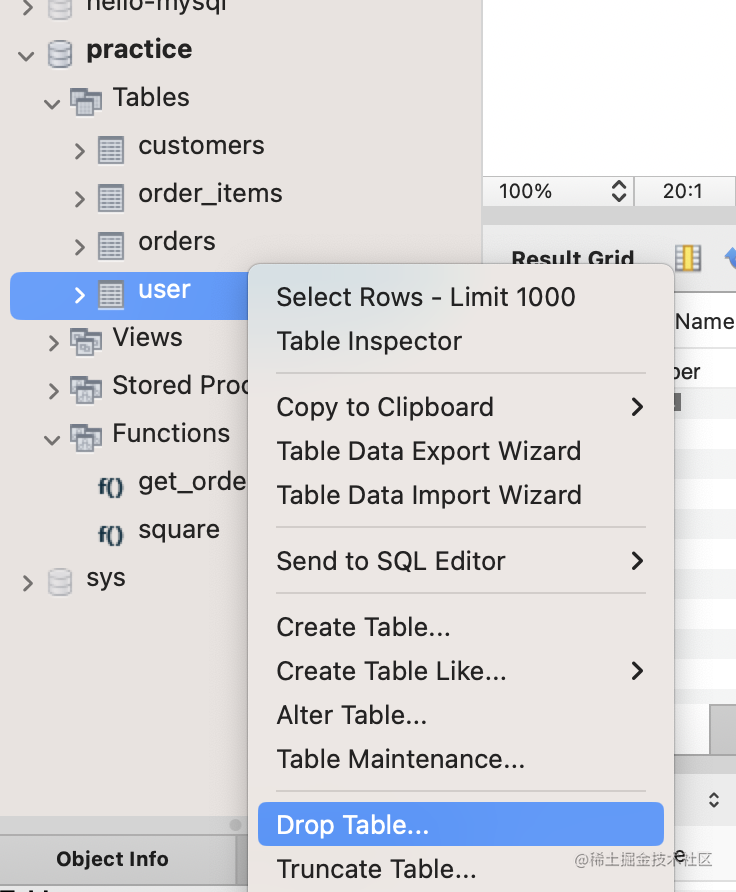The image size is (736, 892).
Task: Click the Result Grid icon
Action: (687, 258)
